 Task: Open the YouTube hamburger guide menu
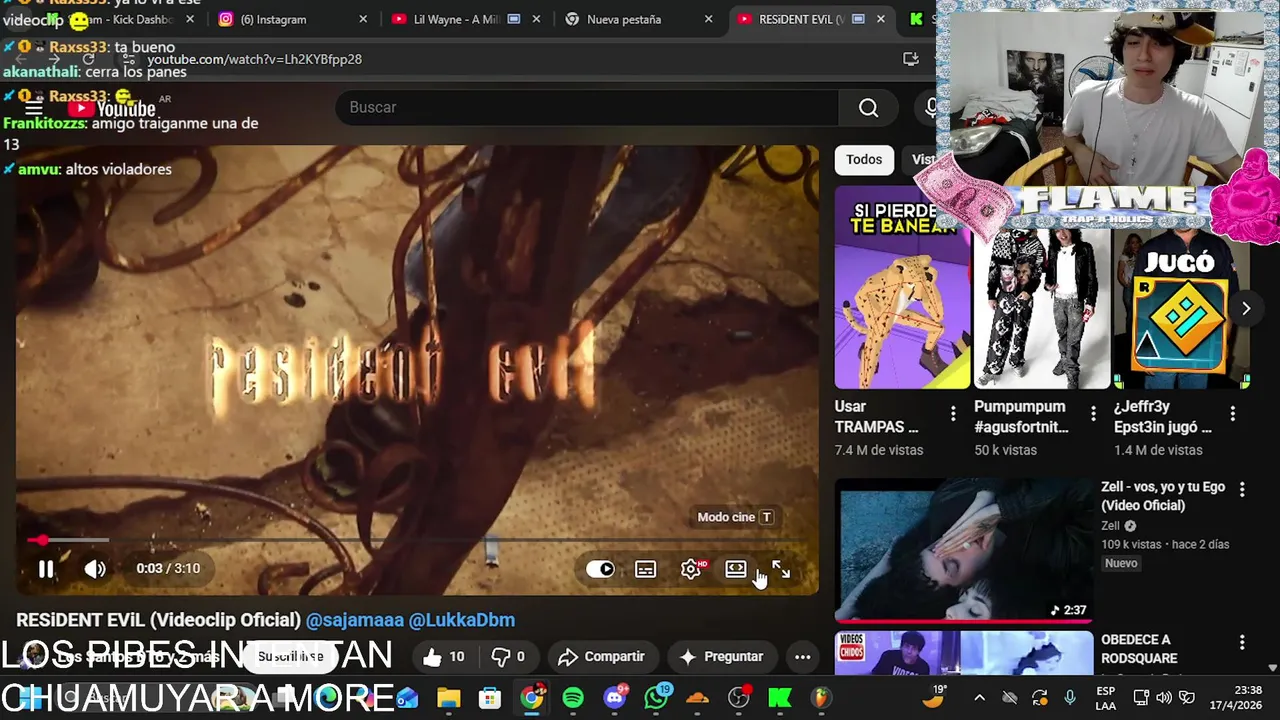point(34,108)
